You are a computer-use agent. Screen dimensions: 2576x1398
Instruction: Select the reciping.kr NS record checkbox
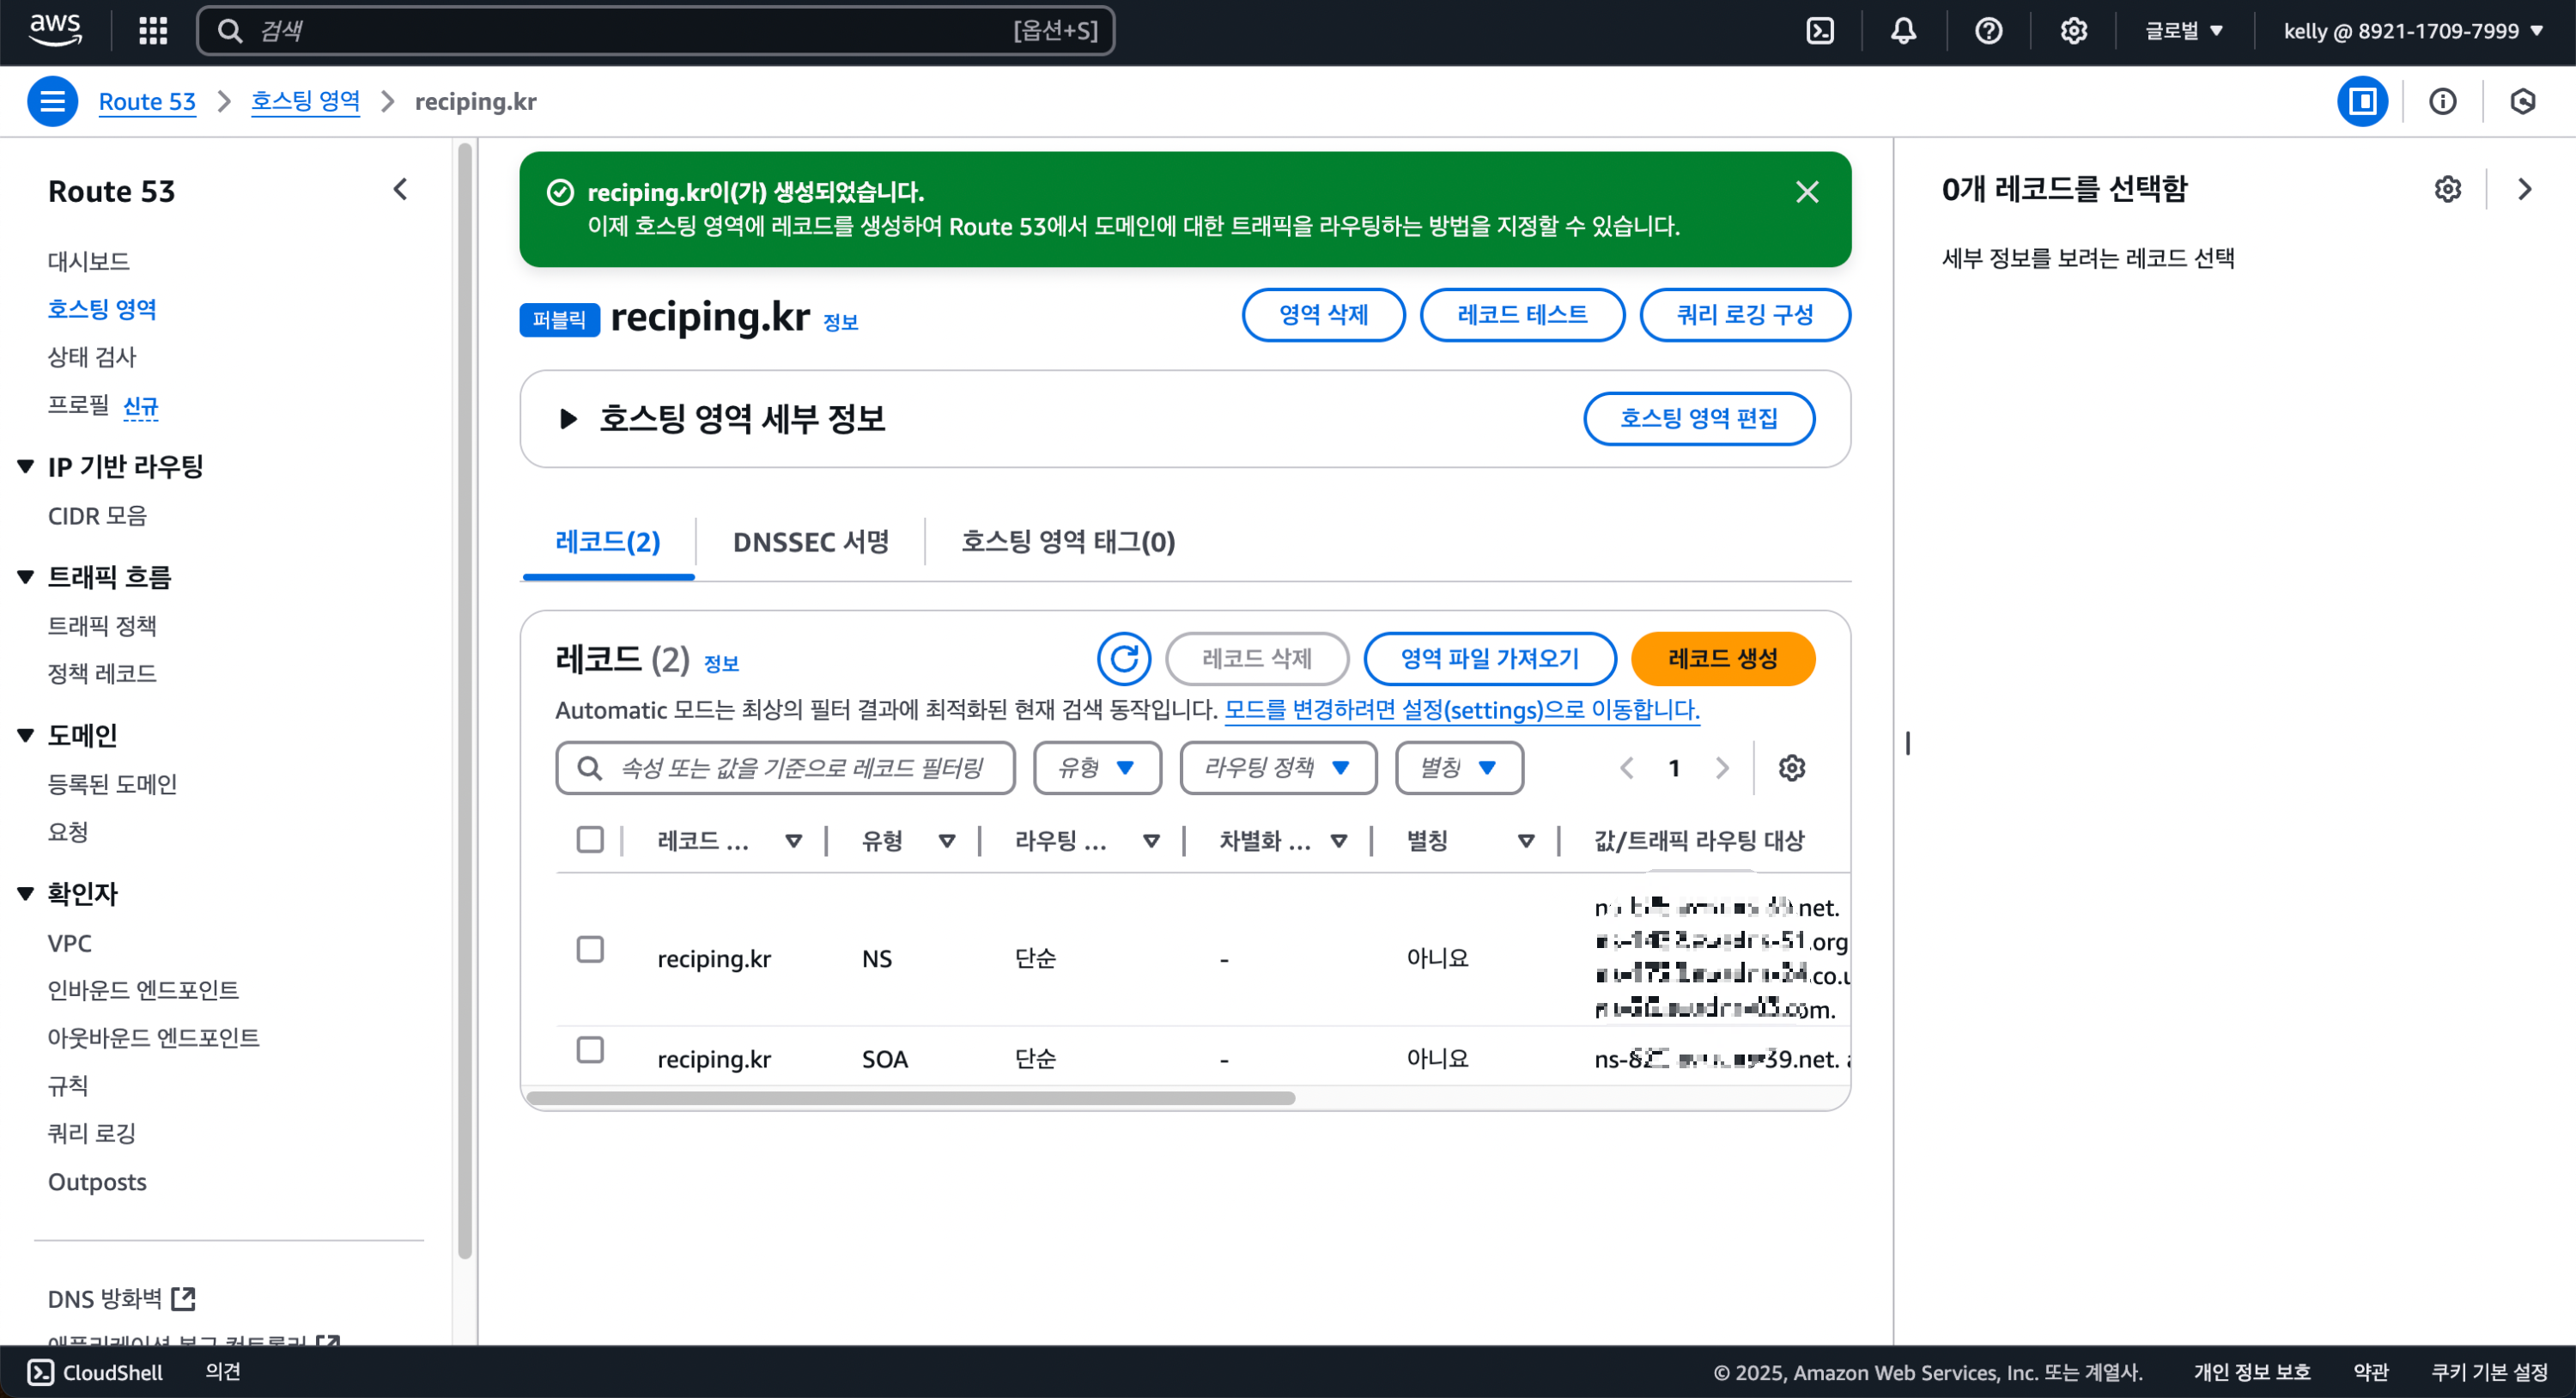(x=590, y=949)
